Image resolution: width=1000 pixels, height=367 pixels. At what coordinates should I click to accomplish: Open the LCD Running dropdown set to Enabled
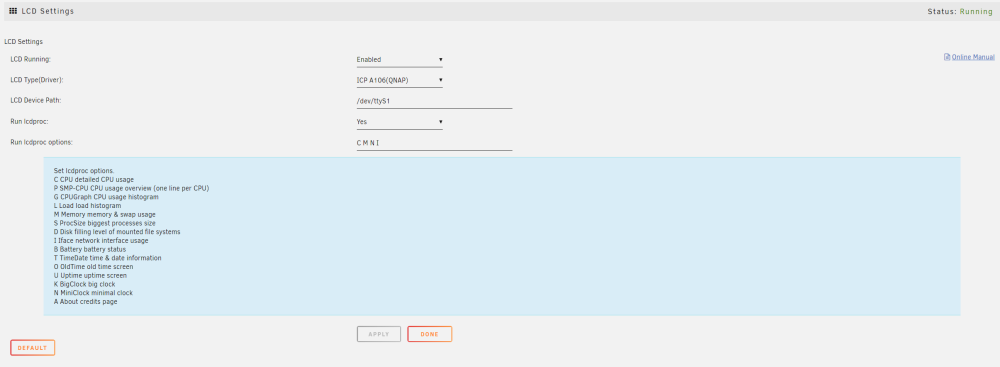tap(399, 60)
